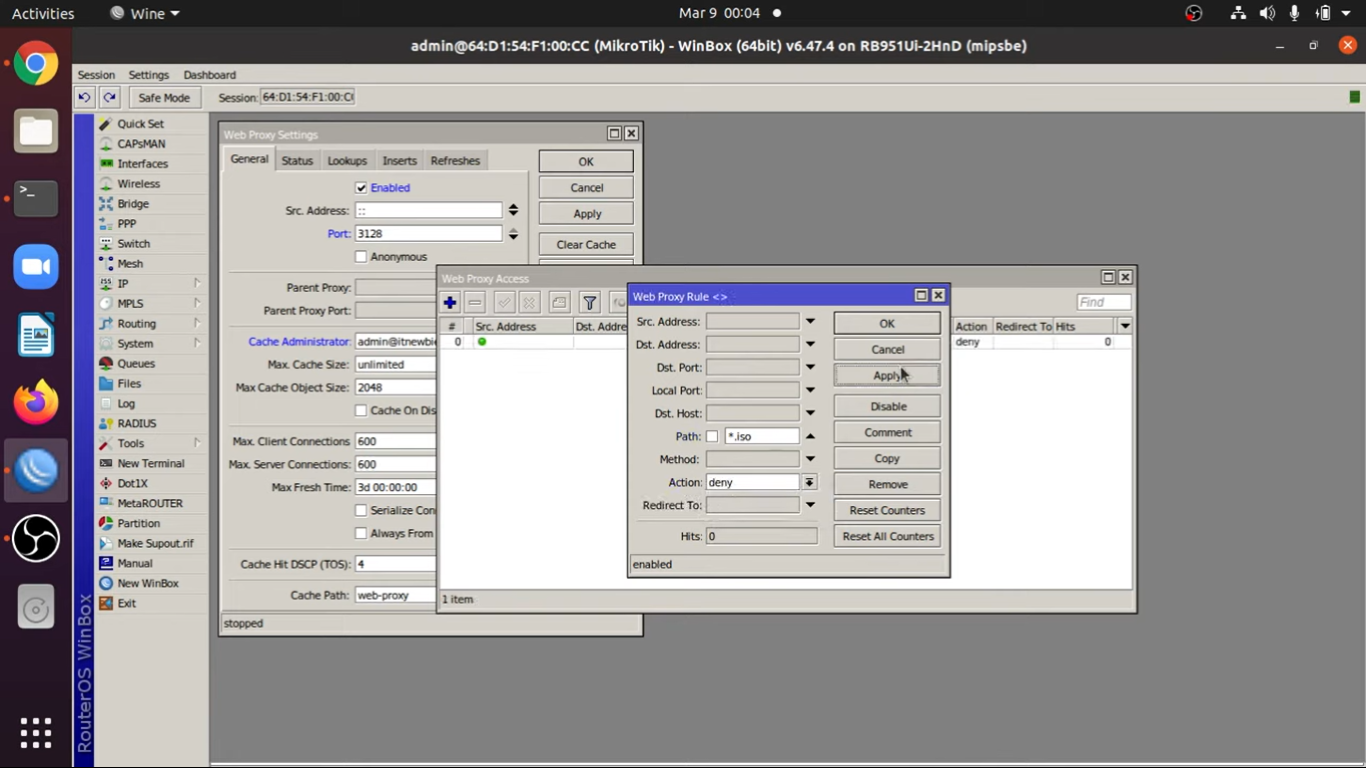Open the Dashboard menu
1366x768 pixels.
pyautogui.click(x=209, y=75)
